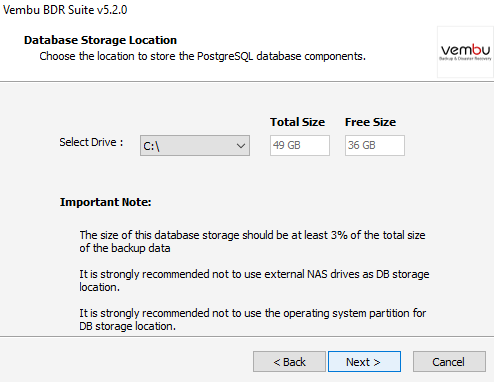Screen dimensions: 494x382
Task: Abort the installer with Cancel
Action: (x=449, y=362)
